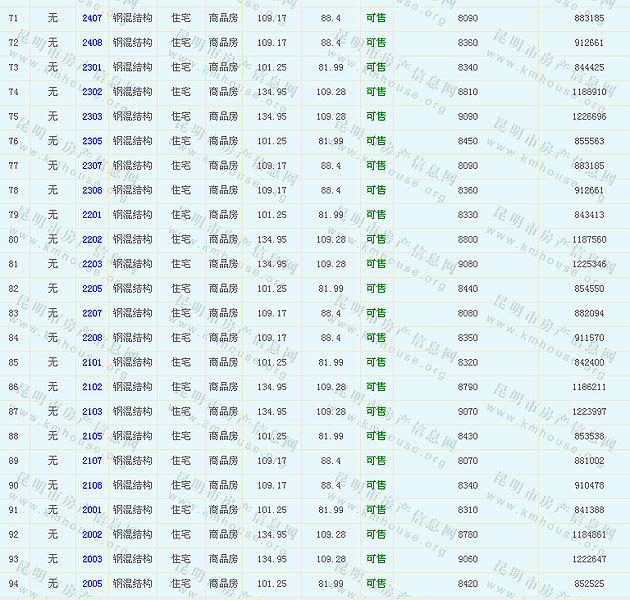Click room 2203 link
Image resolution: width=630 pixels, height=600 pixels.
coord(92,264)
